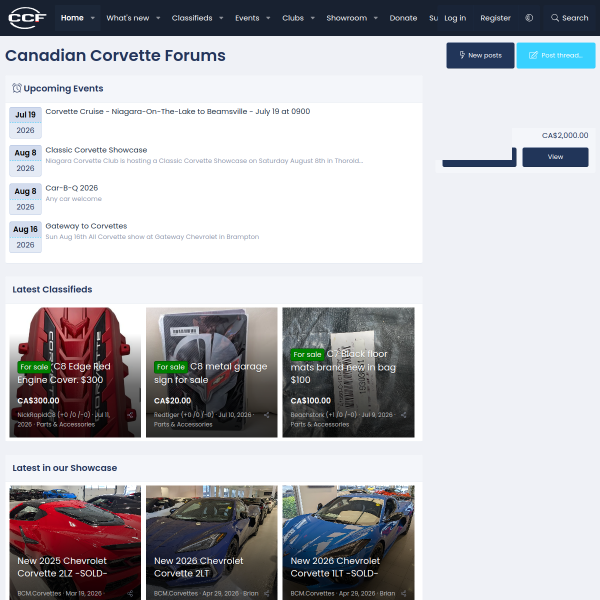Screen dimensions: 600x600
Task: Open the Classic Corvette Showcase event
Action: [96, 150]
